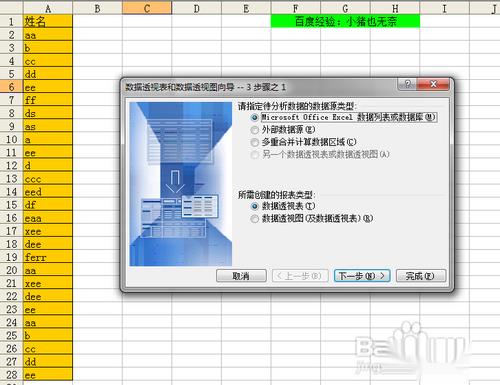Click the wizard illustration image
Screen dimensions: 500x385
click(181, 184)
